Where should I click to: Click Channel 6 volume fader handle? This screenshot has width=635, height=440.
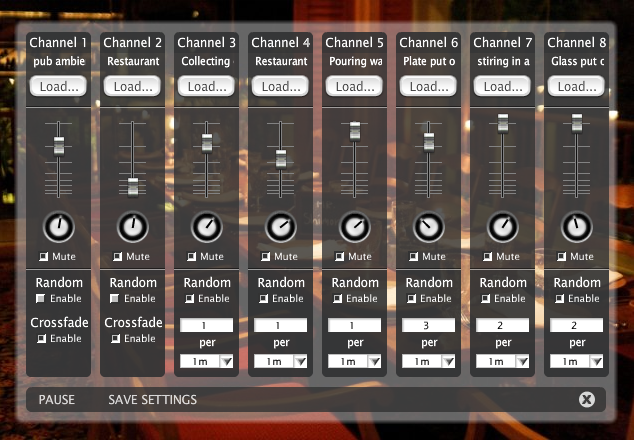pyautogui.click(x=429, y=142)
